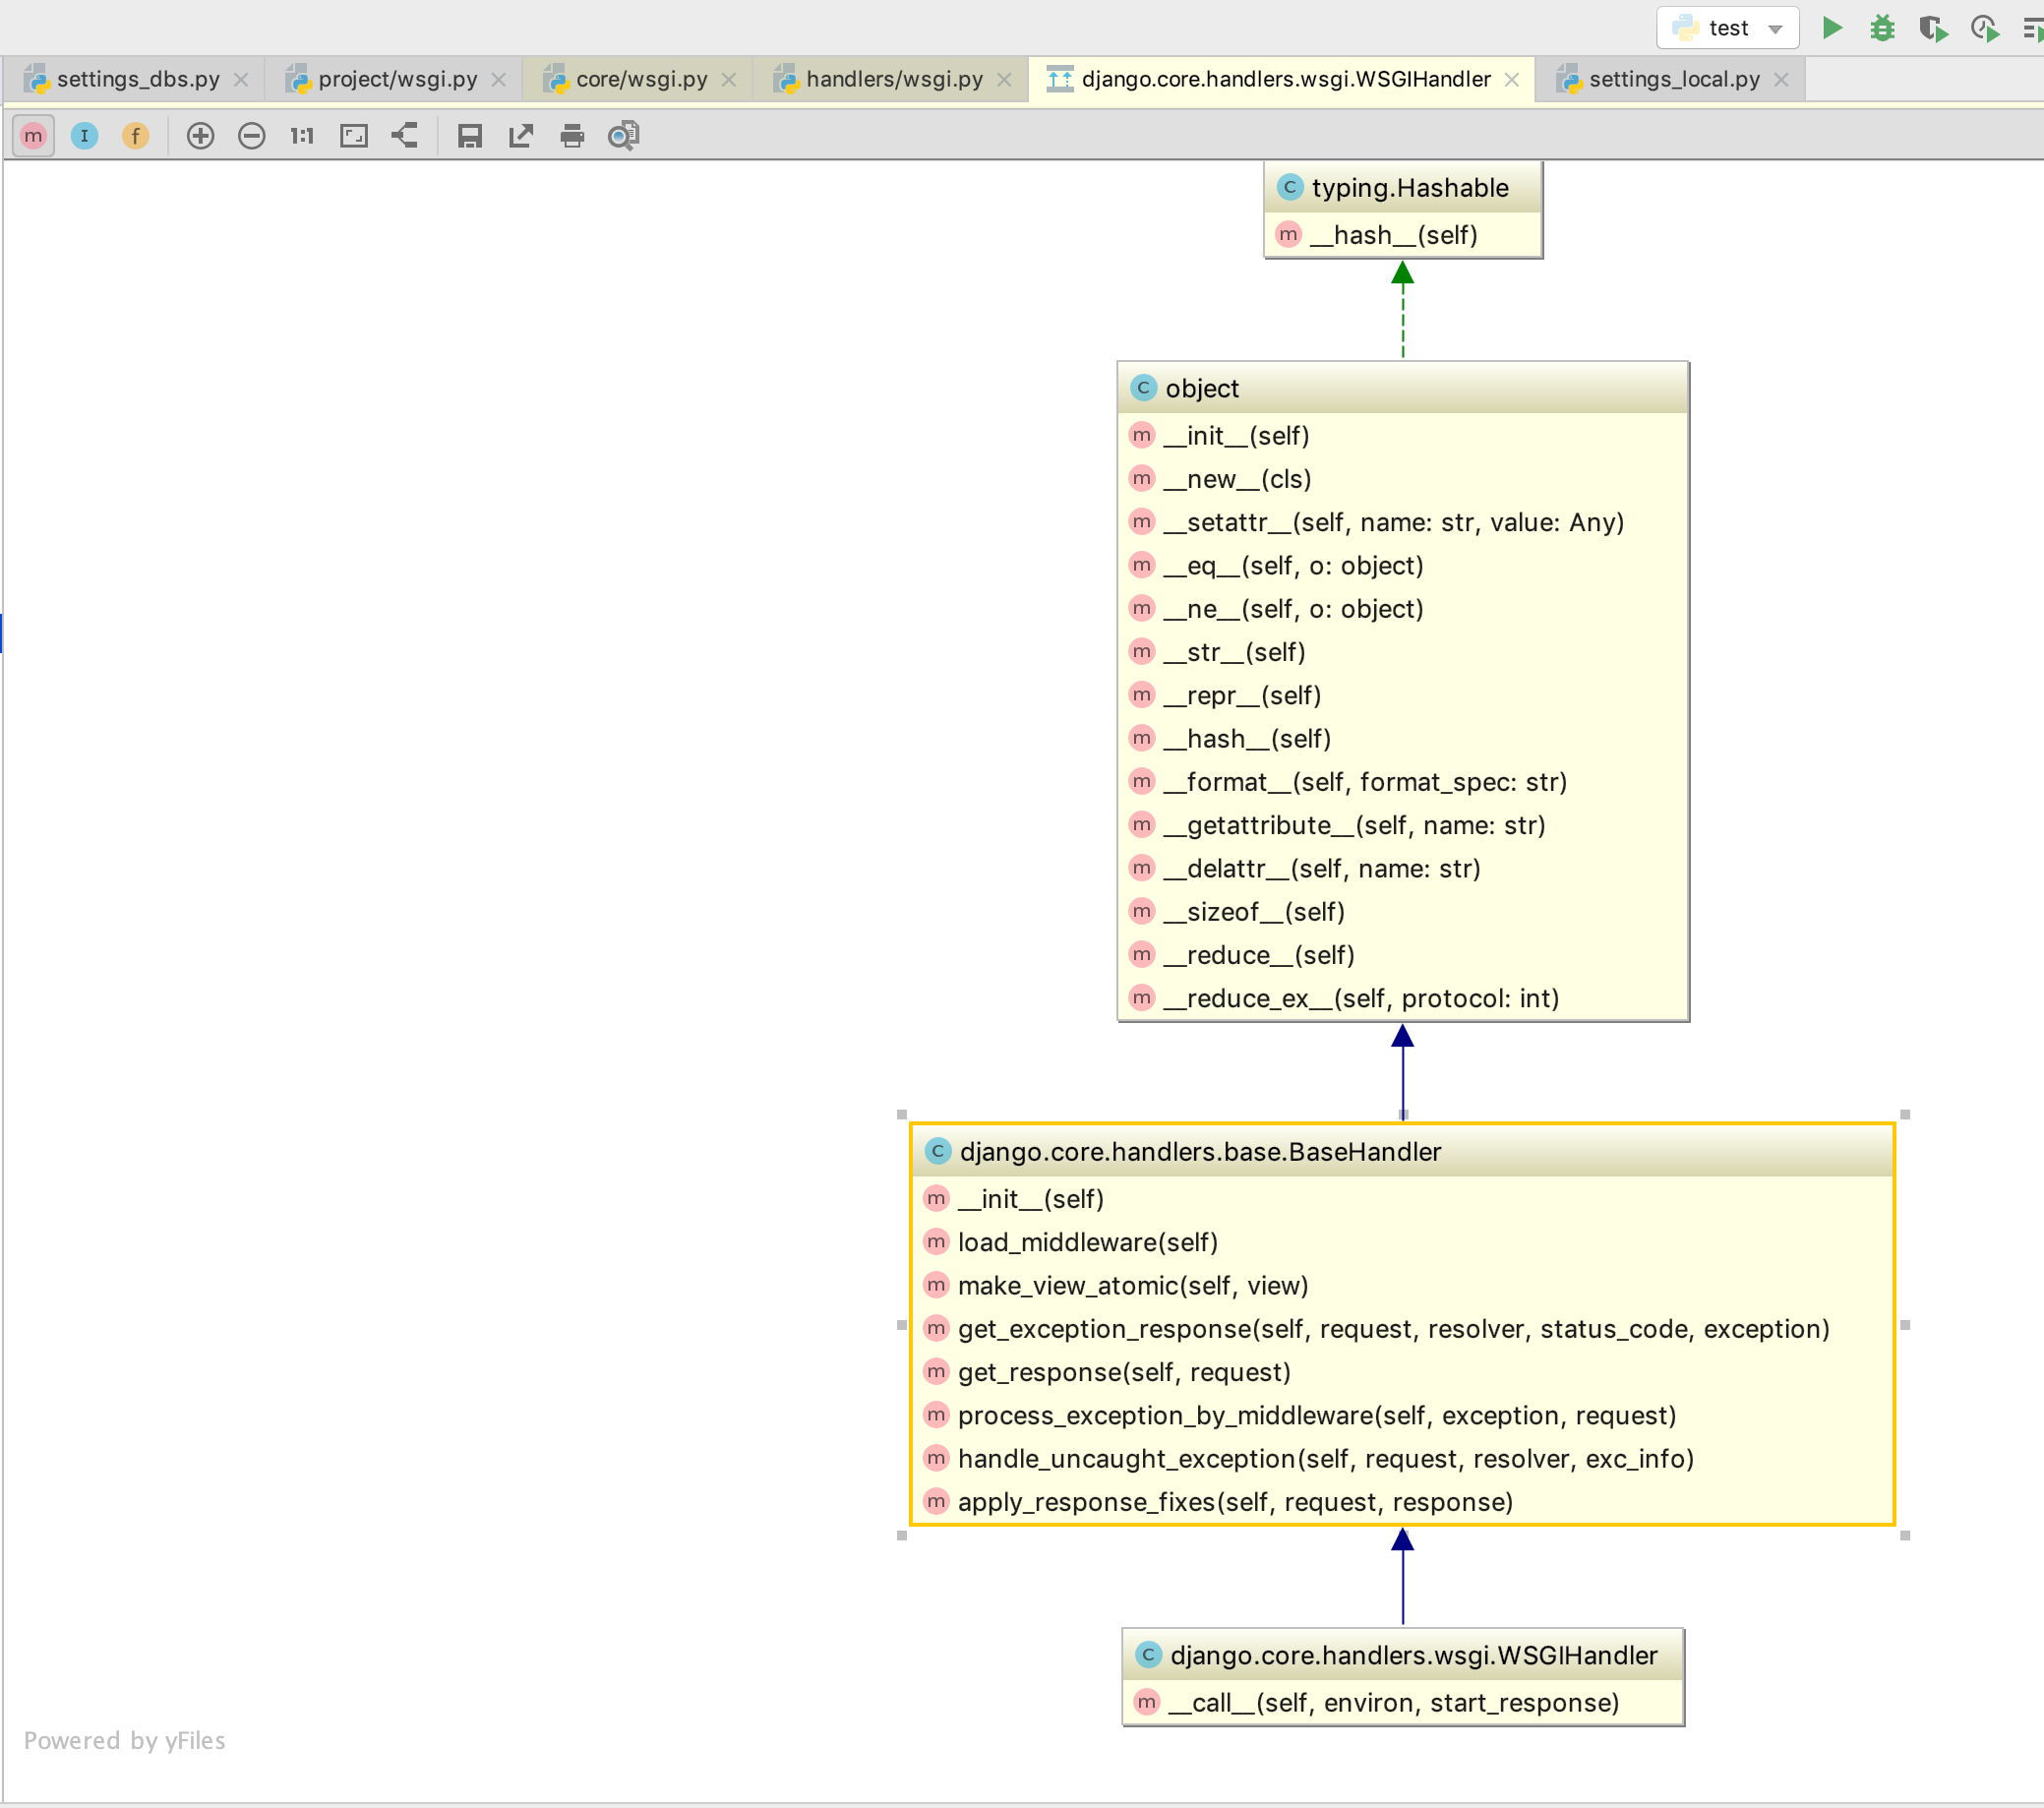Select __eq__(self, o: object) method
The width and height of the screenshot is (2044, 1808).
pyautogui.click(x=1403, y=566)
